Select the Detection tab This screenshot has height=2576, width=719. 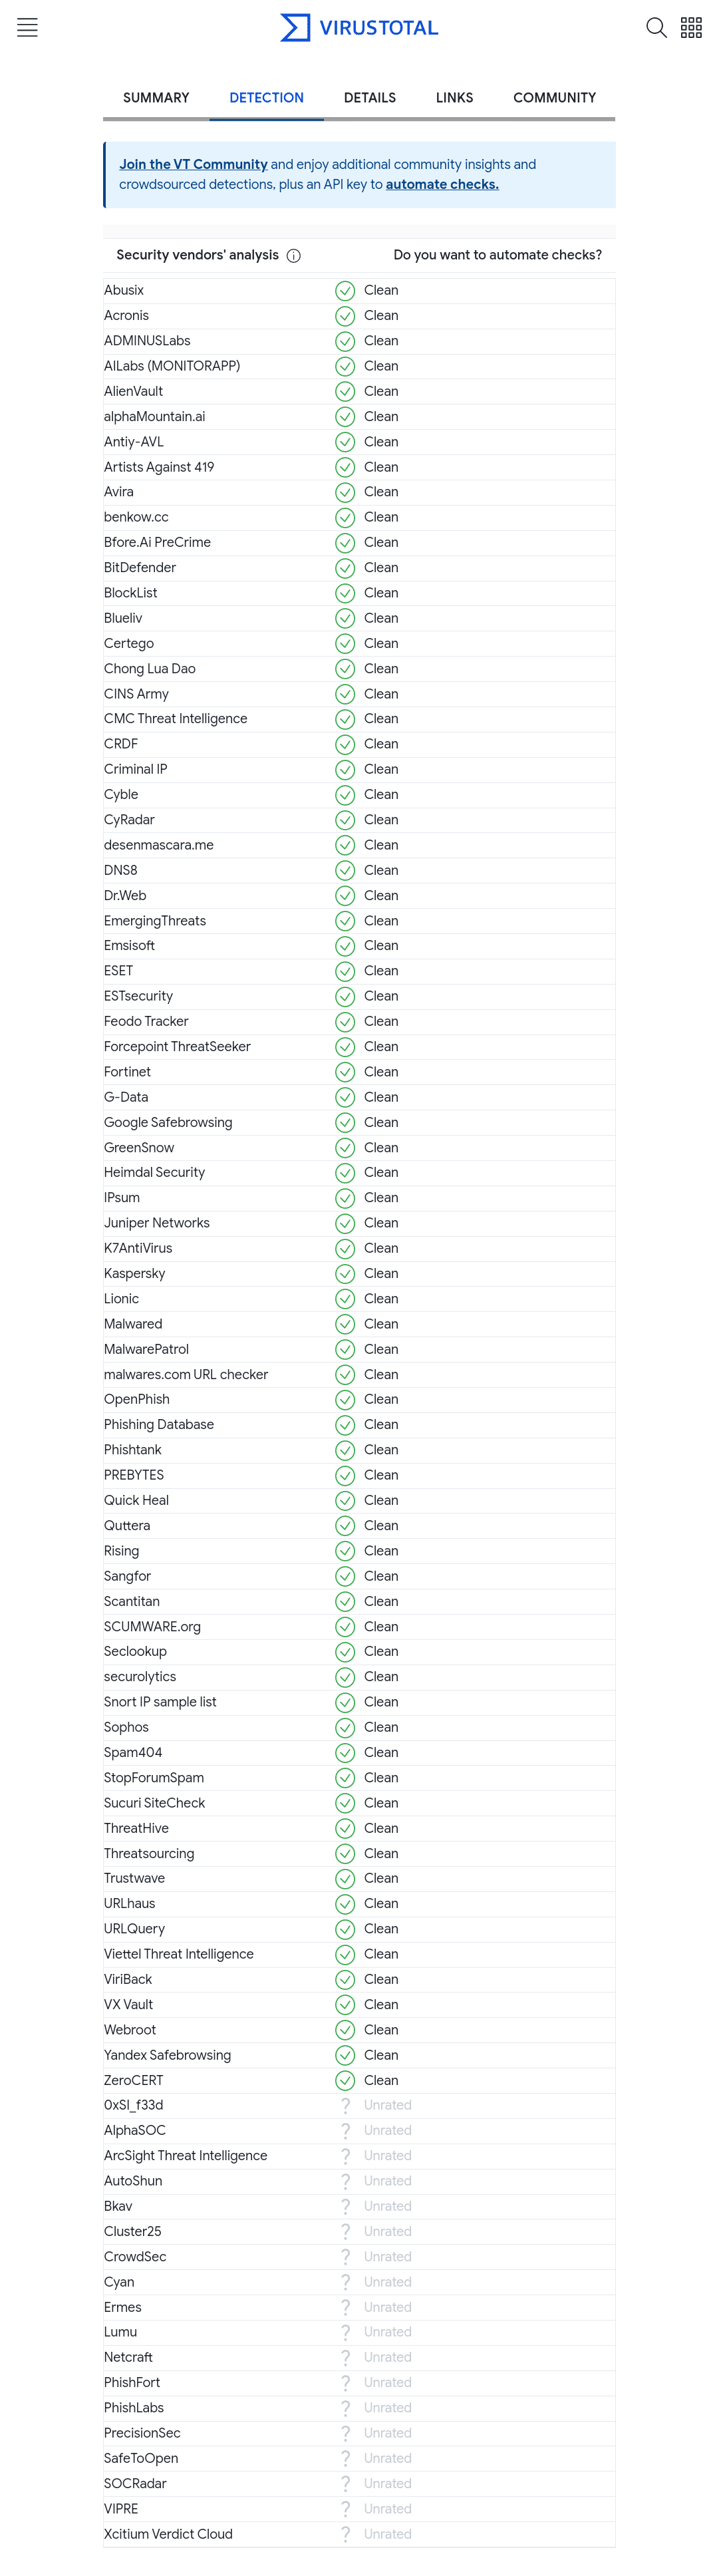click(x=266, y=98)
